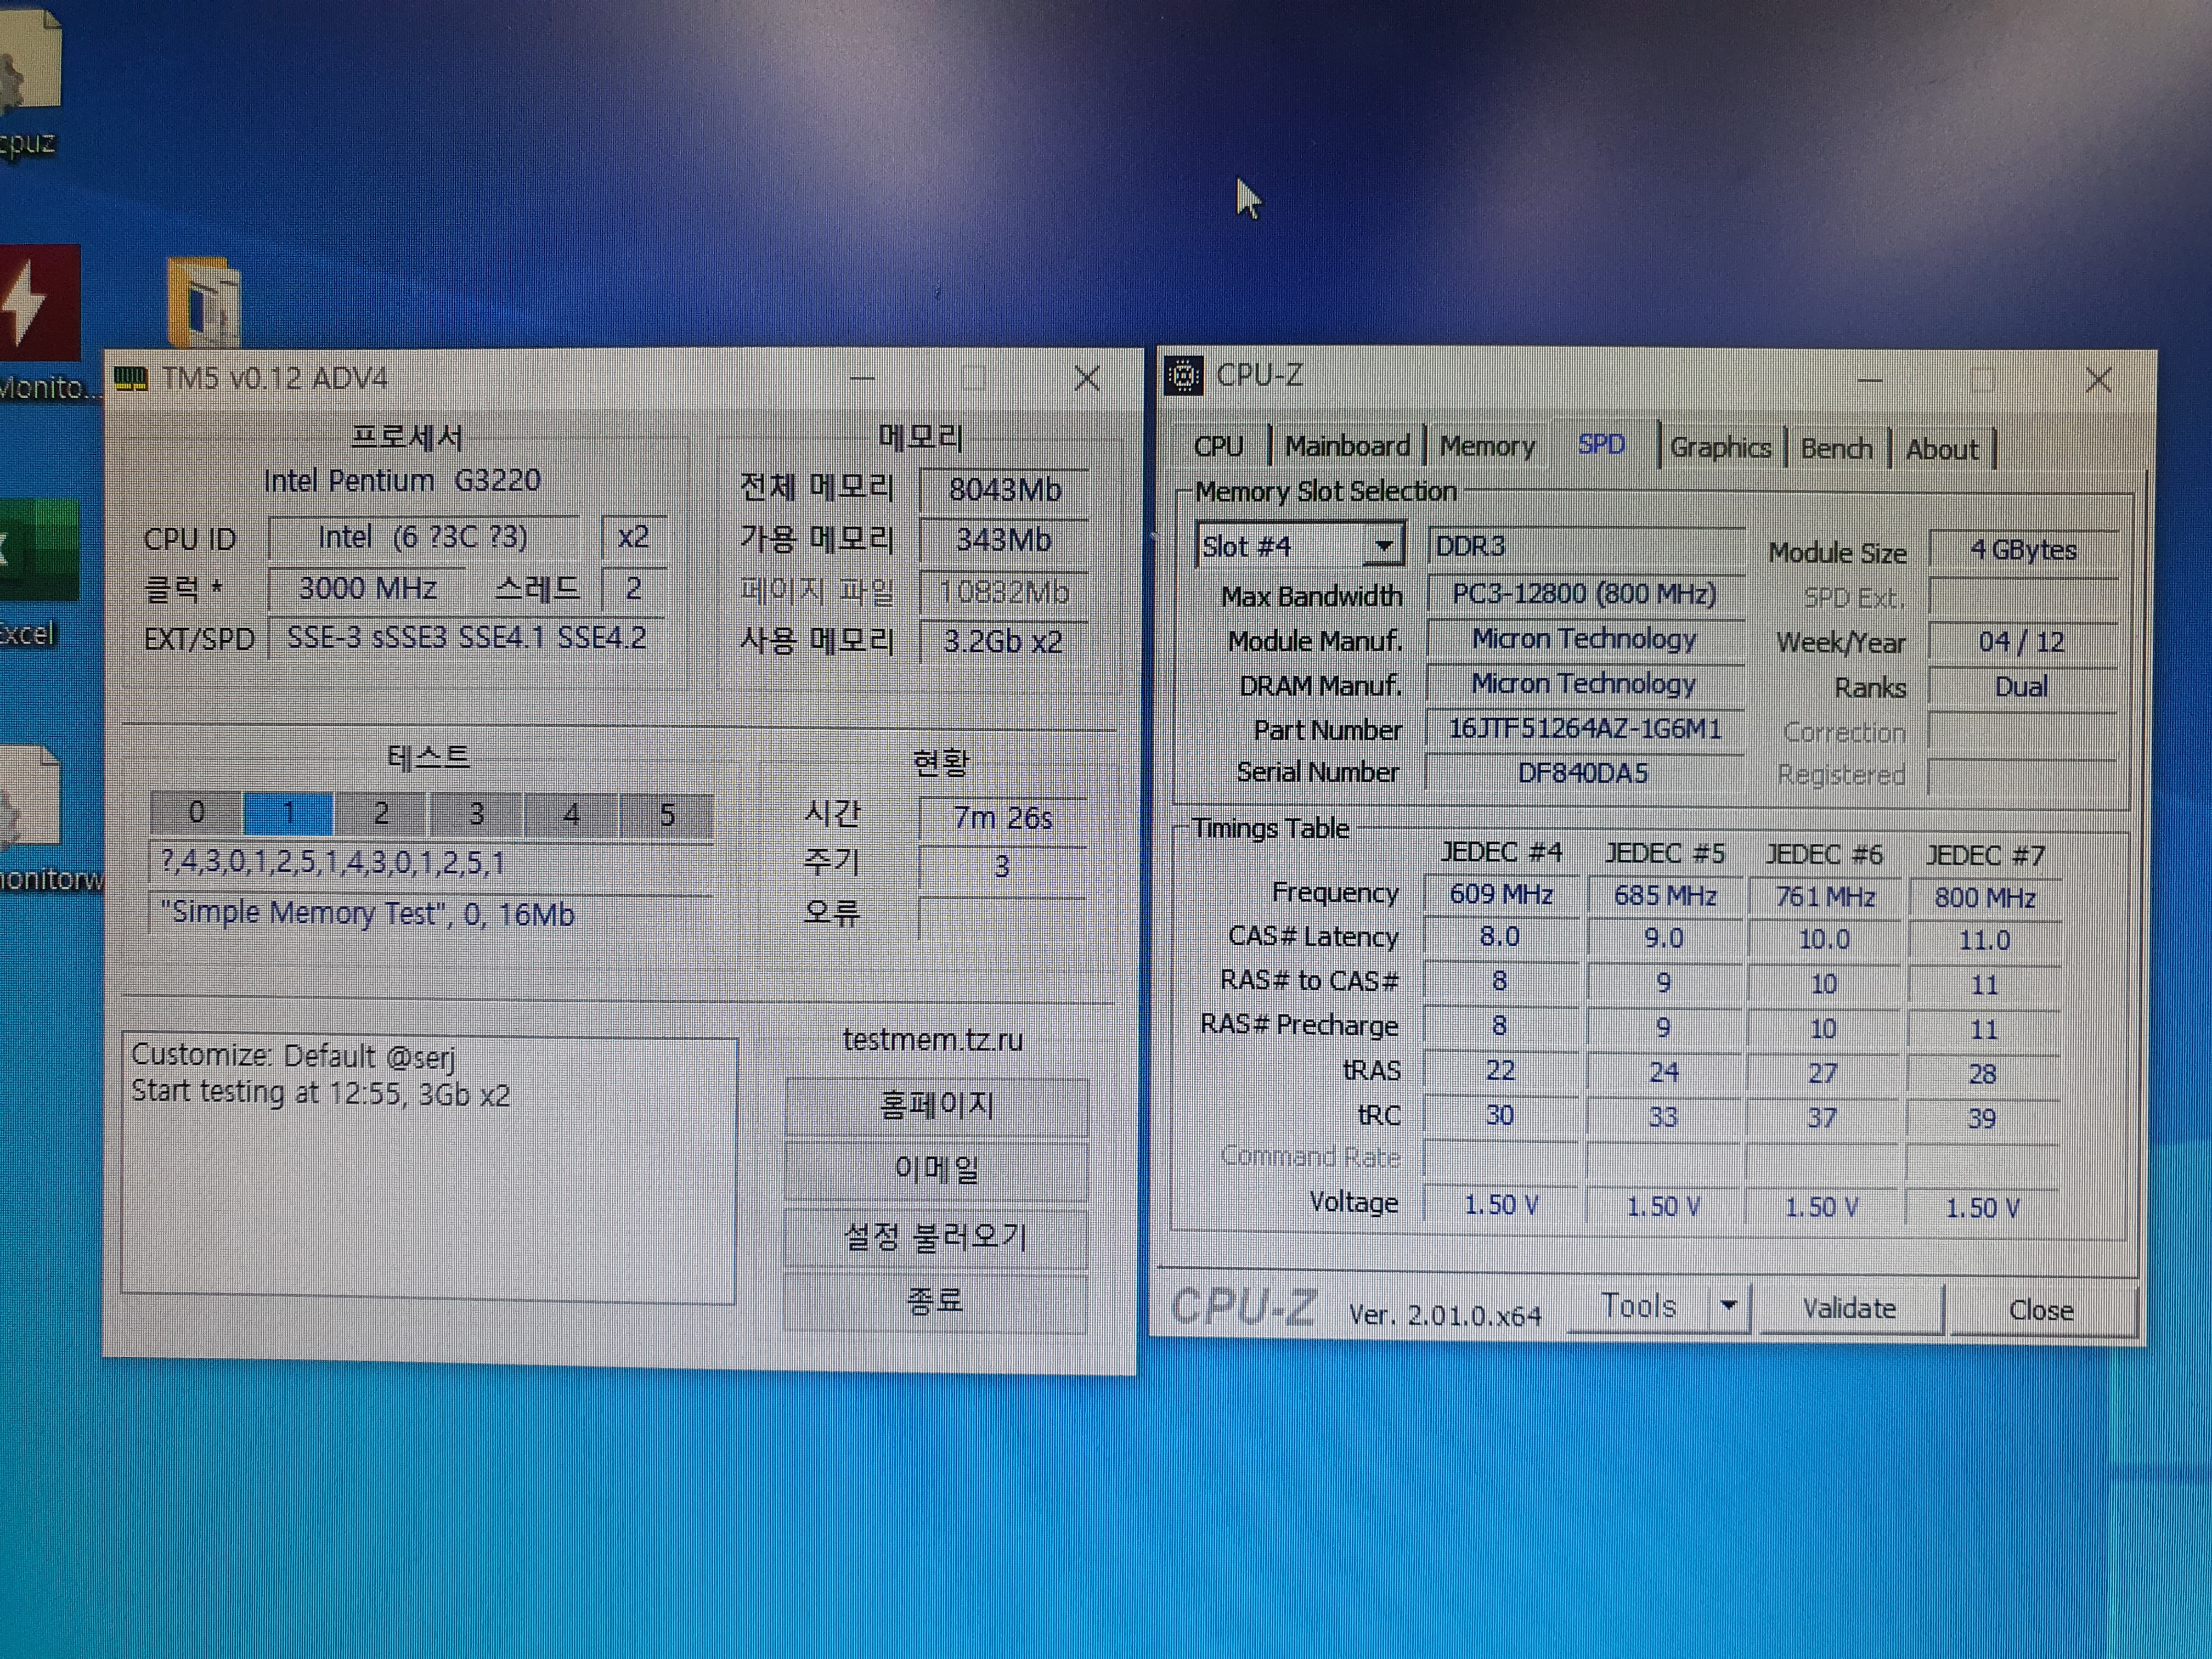
Task: Click the cycle count field showing 3
Action: pos(1002,866)
